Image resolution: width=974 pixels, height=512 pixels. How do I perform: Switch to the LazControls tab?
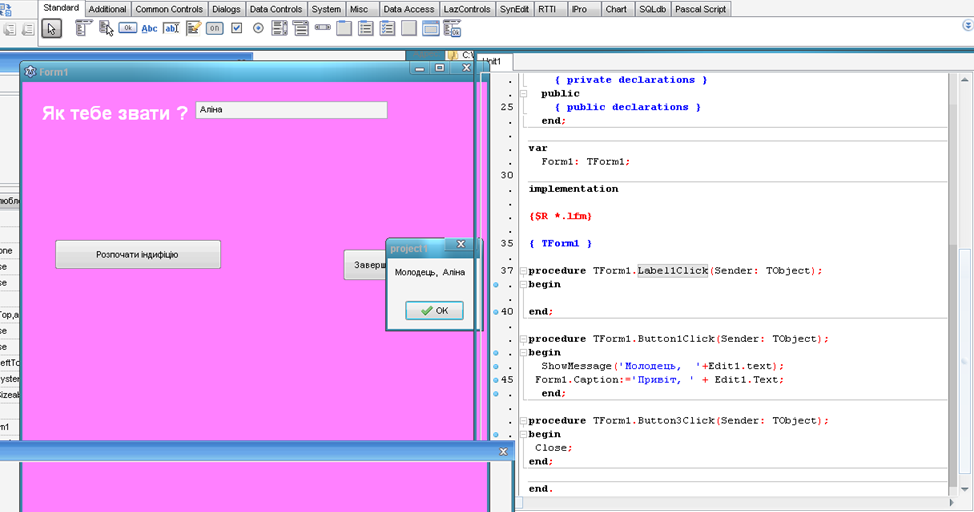467,9
